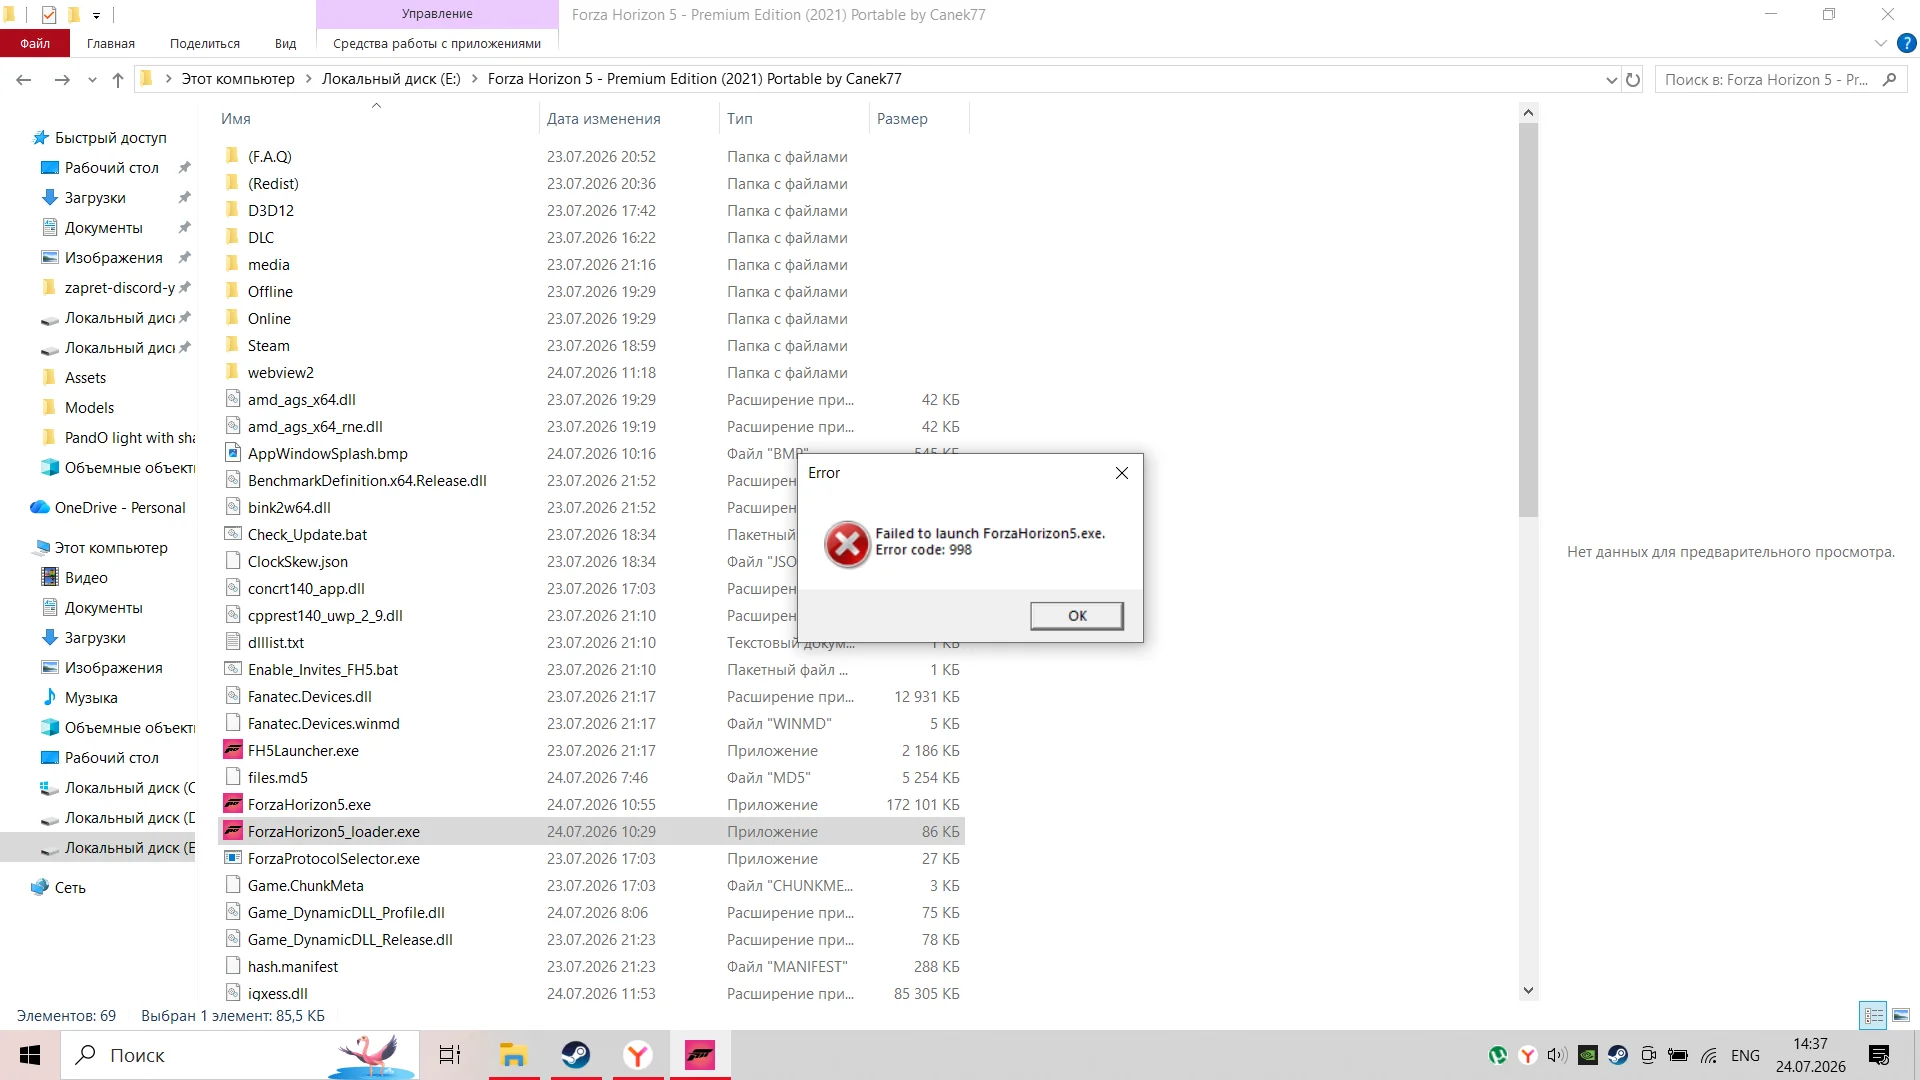Open the Поделиться ribbon tab
The image size is (1920, 1080).
tap(205, 43)
